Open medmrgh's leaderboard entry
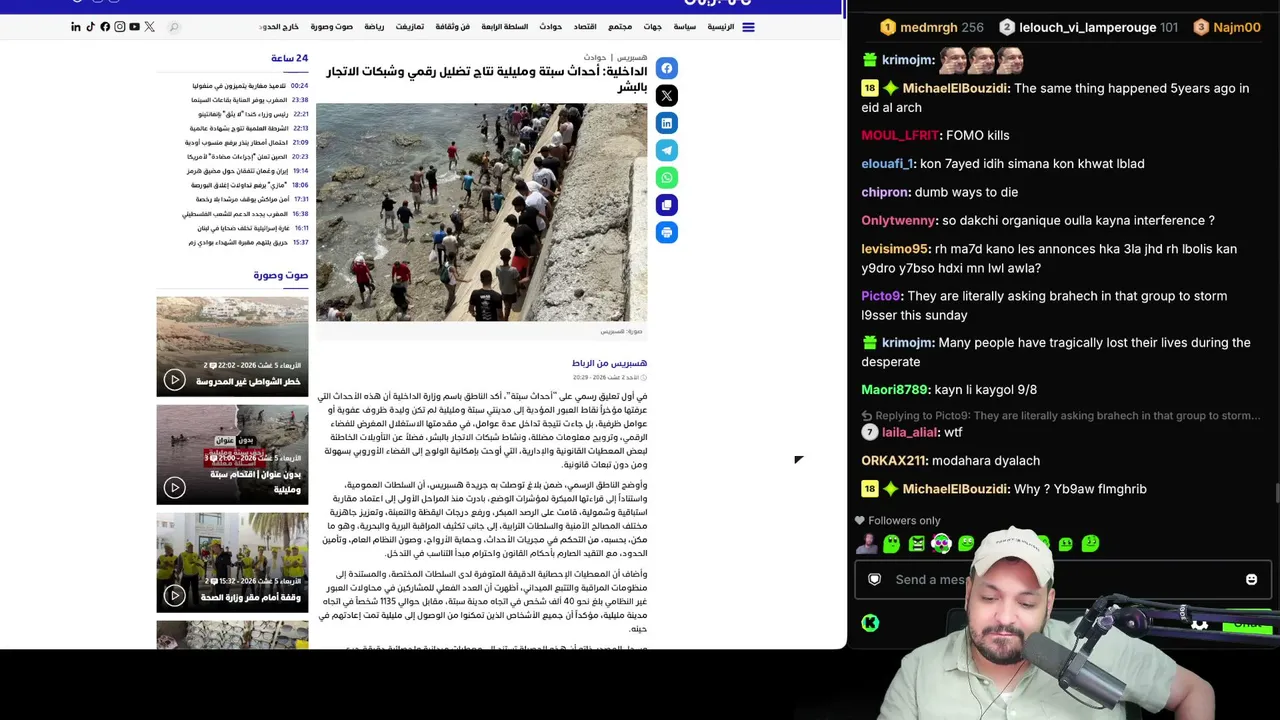The image size is (1280, 720). click(931, 28)
